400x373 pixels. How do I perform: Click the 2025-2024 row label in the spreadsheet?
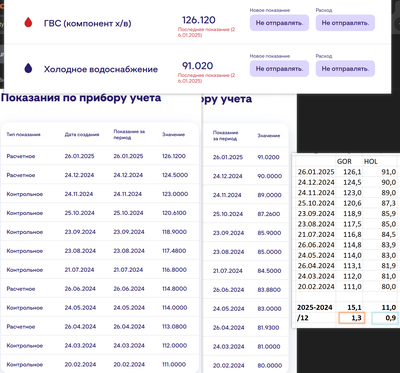coord(314,307)
